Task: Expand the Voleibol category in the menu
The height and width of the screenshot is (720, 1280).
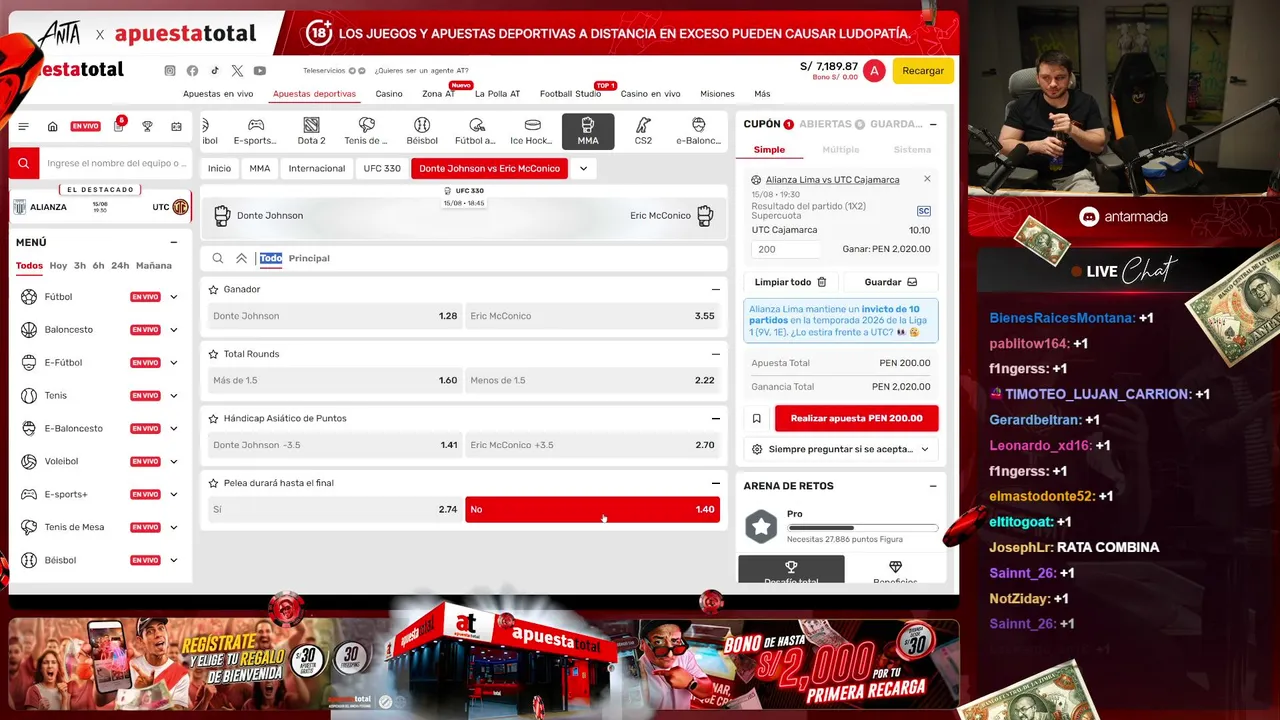Action: point(174,461)
